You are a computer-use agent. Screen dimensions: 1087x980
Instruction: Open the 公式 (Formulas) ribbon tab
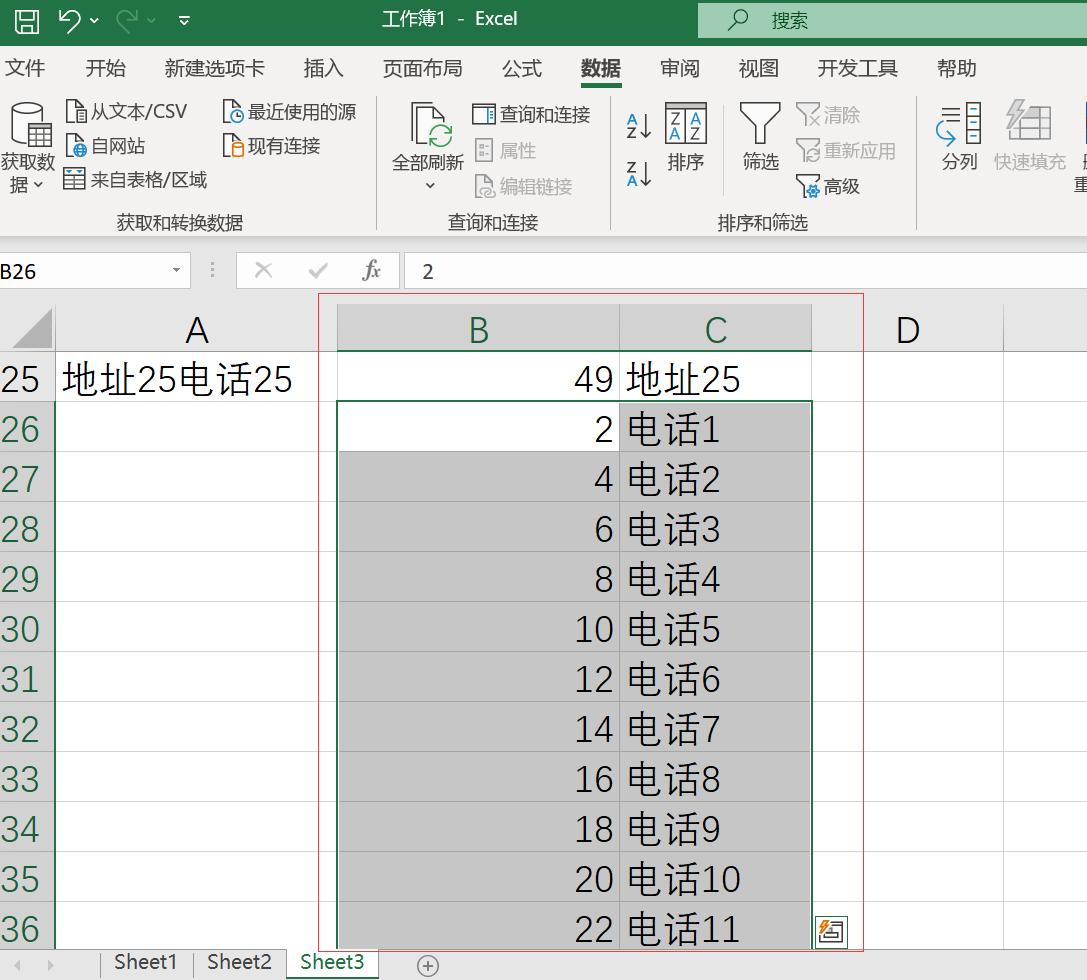click(521, 69)
